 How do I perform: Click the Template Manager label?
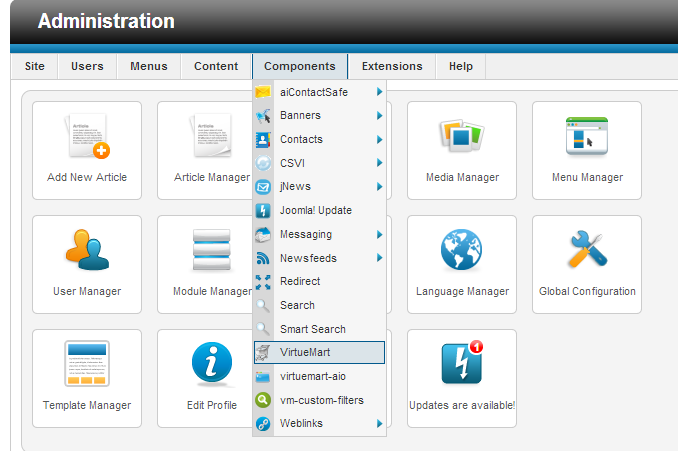pos(87,405)
